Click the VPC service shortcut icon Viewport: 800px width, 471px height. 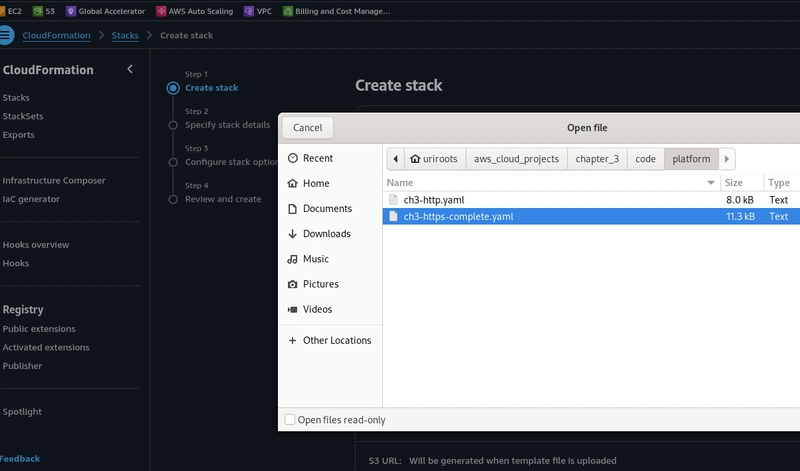point(248,11)
